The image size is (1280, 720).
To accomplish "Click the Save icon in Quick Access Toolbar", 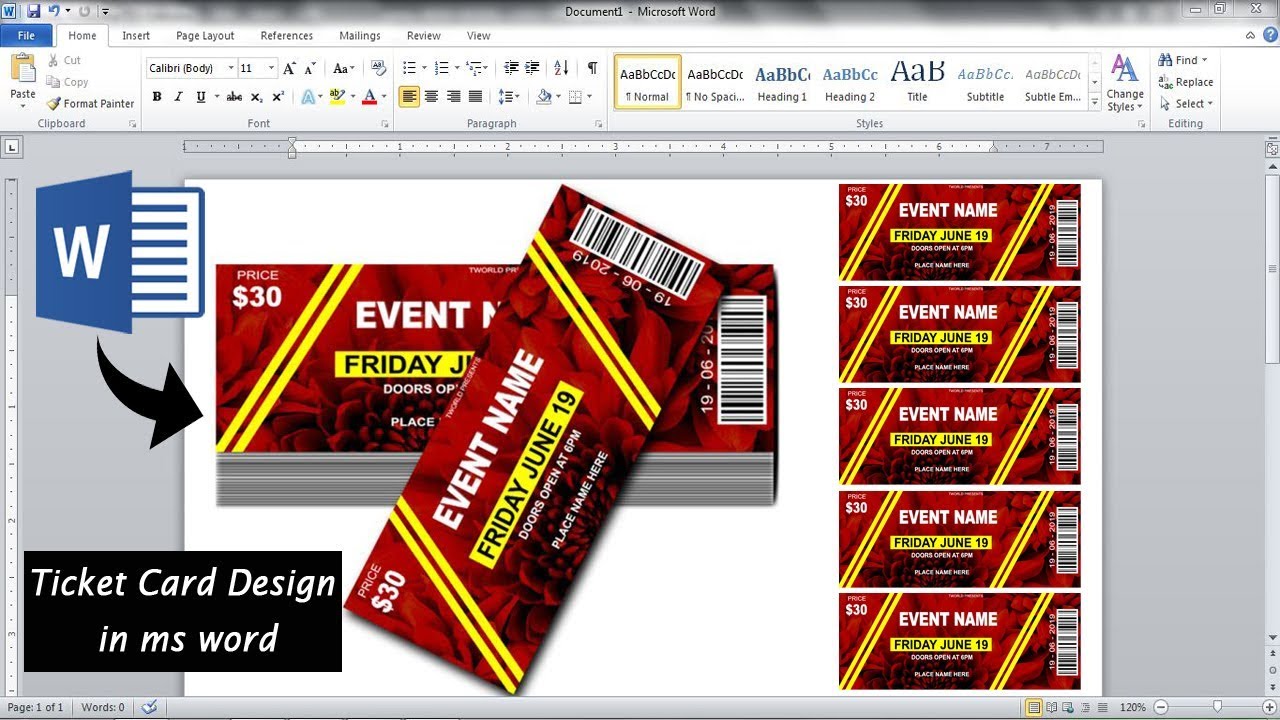I will click(33, 11).
